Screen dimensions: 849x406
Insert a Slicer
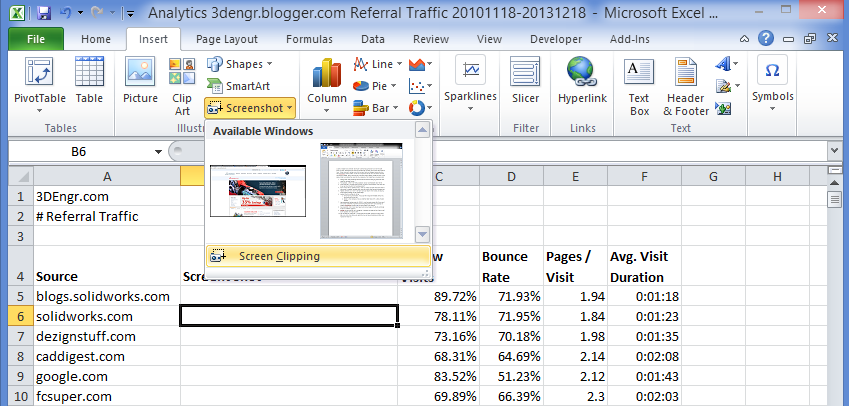pyautogui.click(x=525, y=81)
